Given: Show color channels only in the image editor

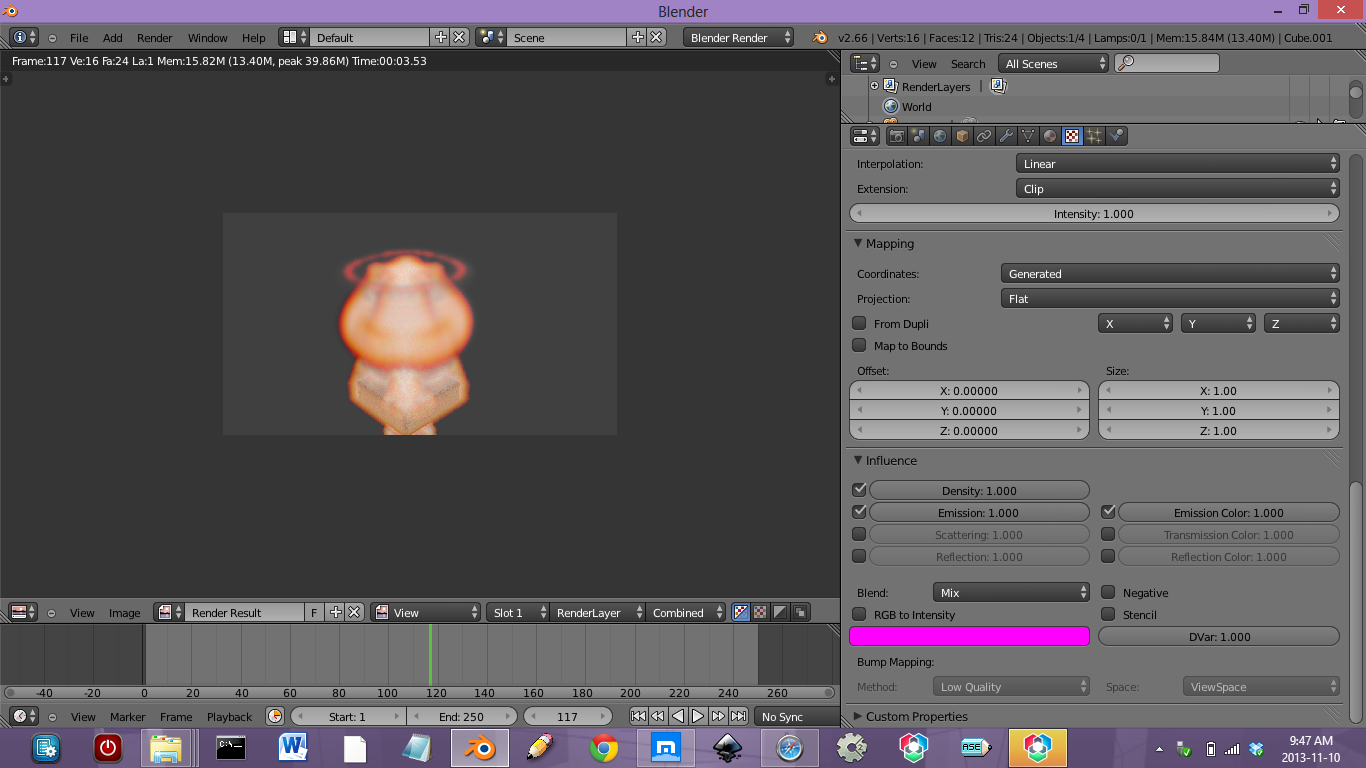Looking at the screenshot, I should pyautogui.click(x=760, y=612).
